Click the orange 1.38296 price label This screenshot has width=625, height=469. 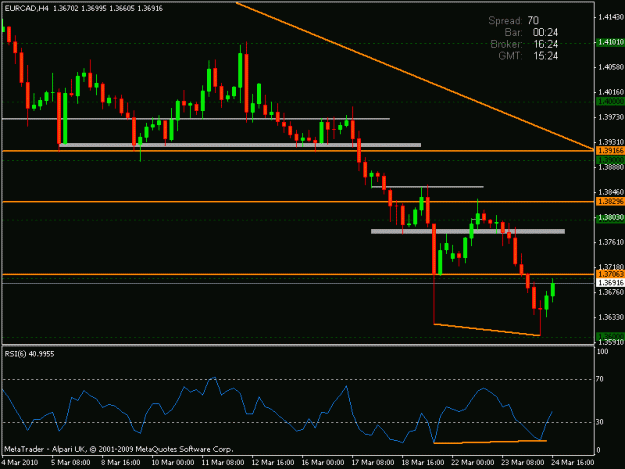coord(610,202)
